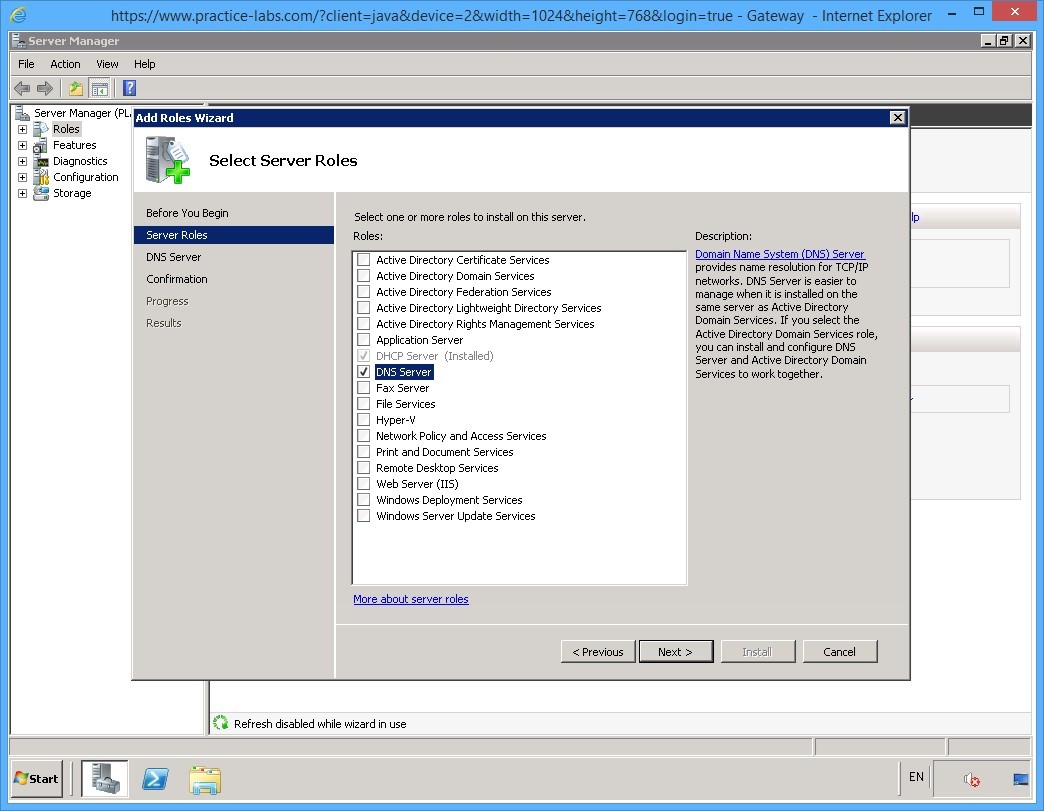
Task: Click the Forward navigation arrow in toolbar
Action: [42, 88]
